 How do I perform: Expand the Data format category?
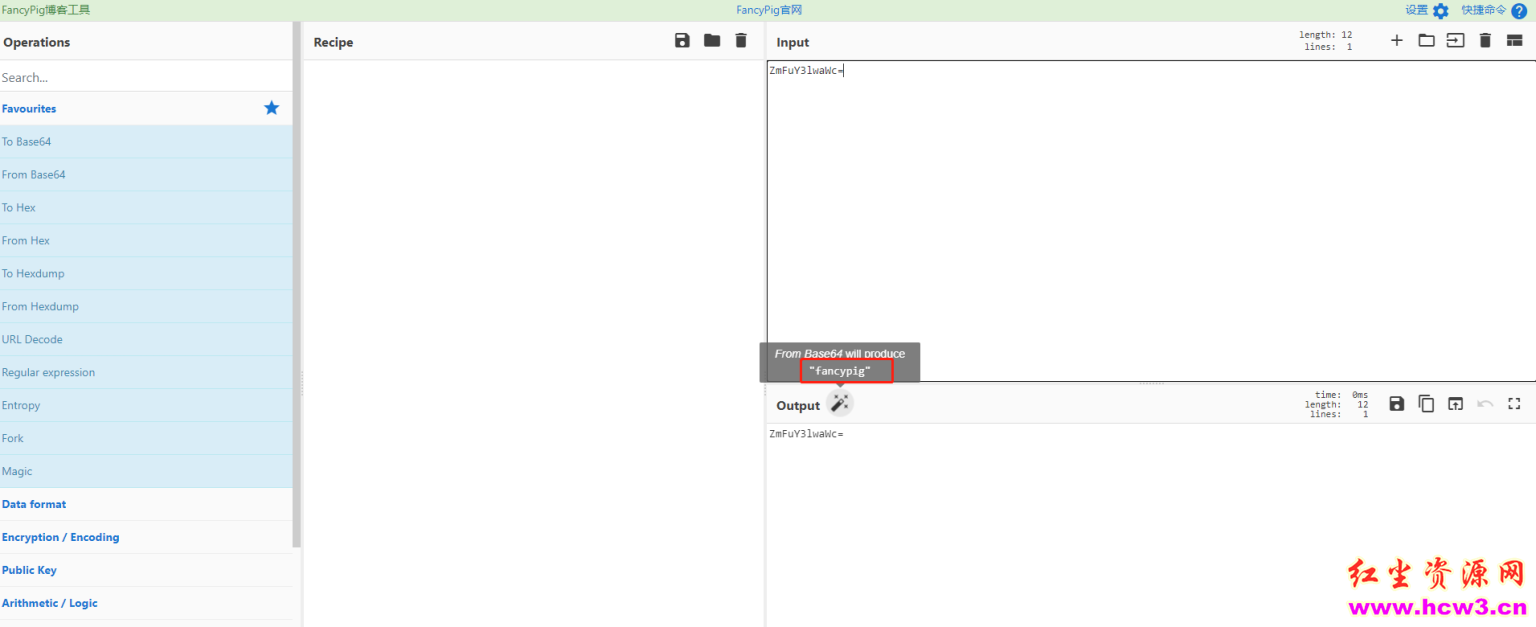coord(146,504)
